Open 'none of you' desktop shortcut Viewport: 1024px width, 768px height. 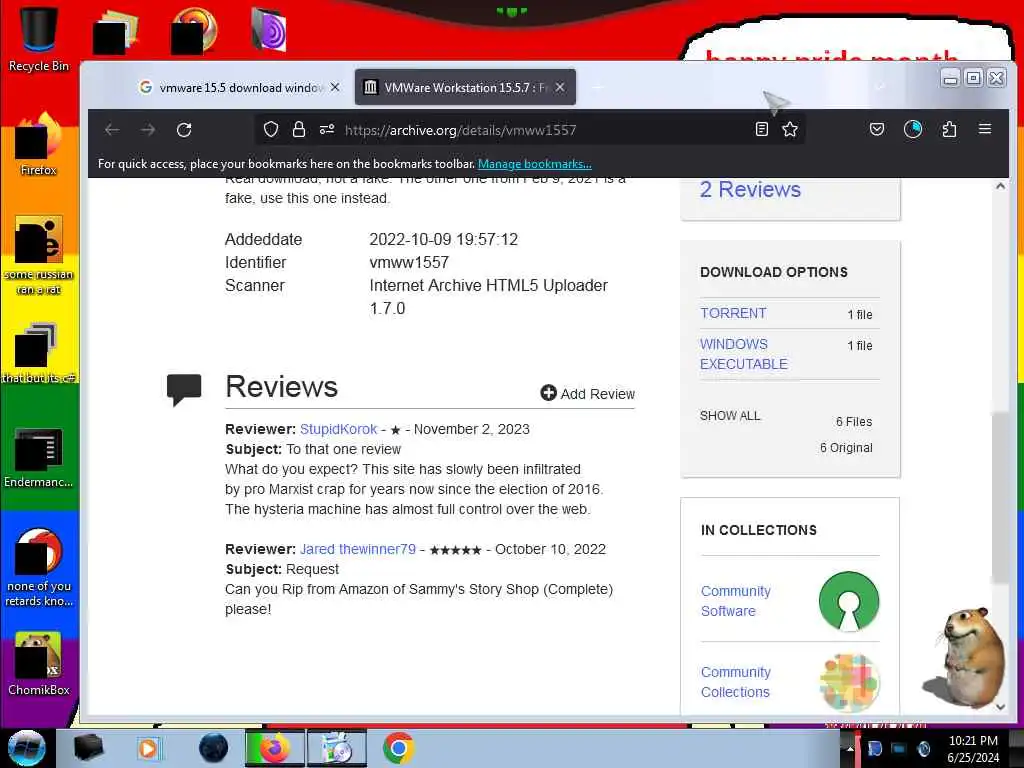point(39,568)
